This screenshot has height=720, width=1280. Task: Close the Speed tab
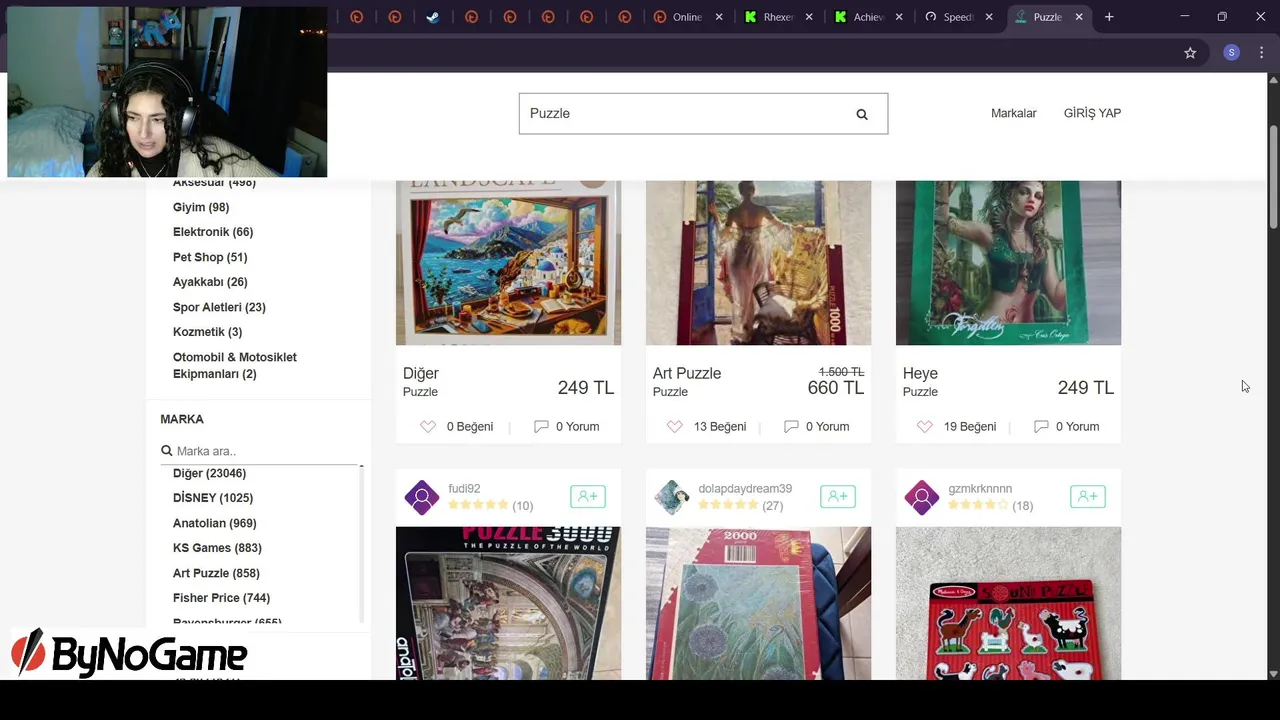[989, 17]
